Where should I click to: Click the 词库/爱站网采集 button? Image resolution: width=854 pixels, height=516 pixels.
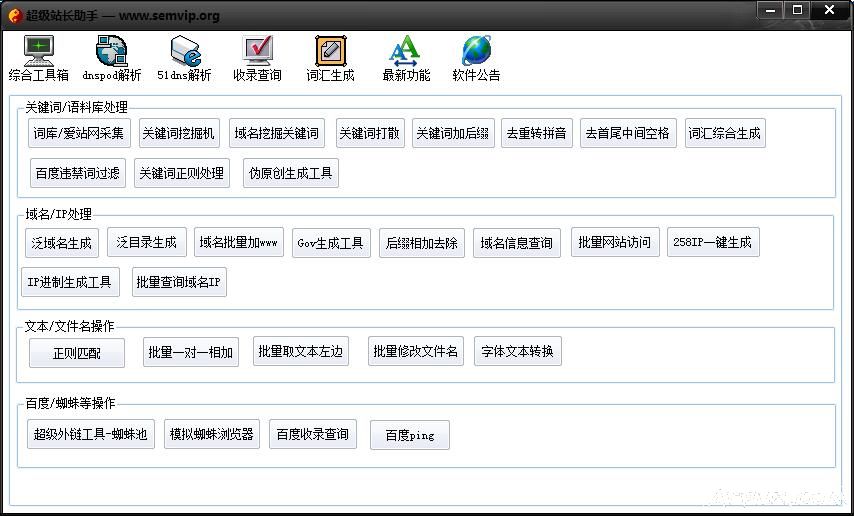pyautogui.click(x=80, y=133)
